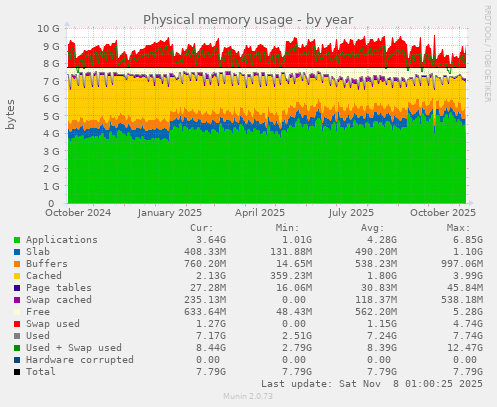This screenshot has height=407, width=497.
Task: Click Cached minimum value 359.23M
Action: click(x=291, y=276)
